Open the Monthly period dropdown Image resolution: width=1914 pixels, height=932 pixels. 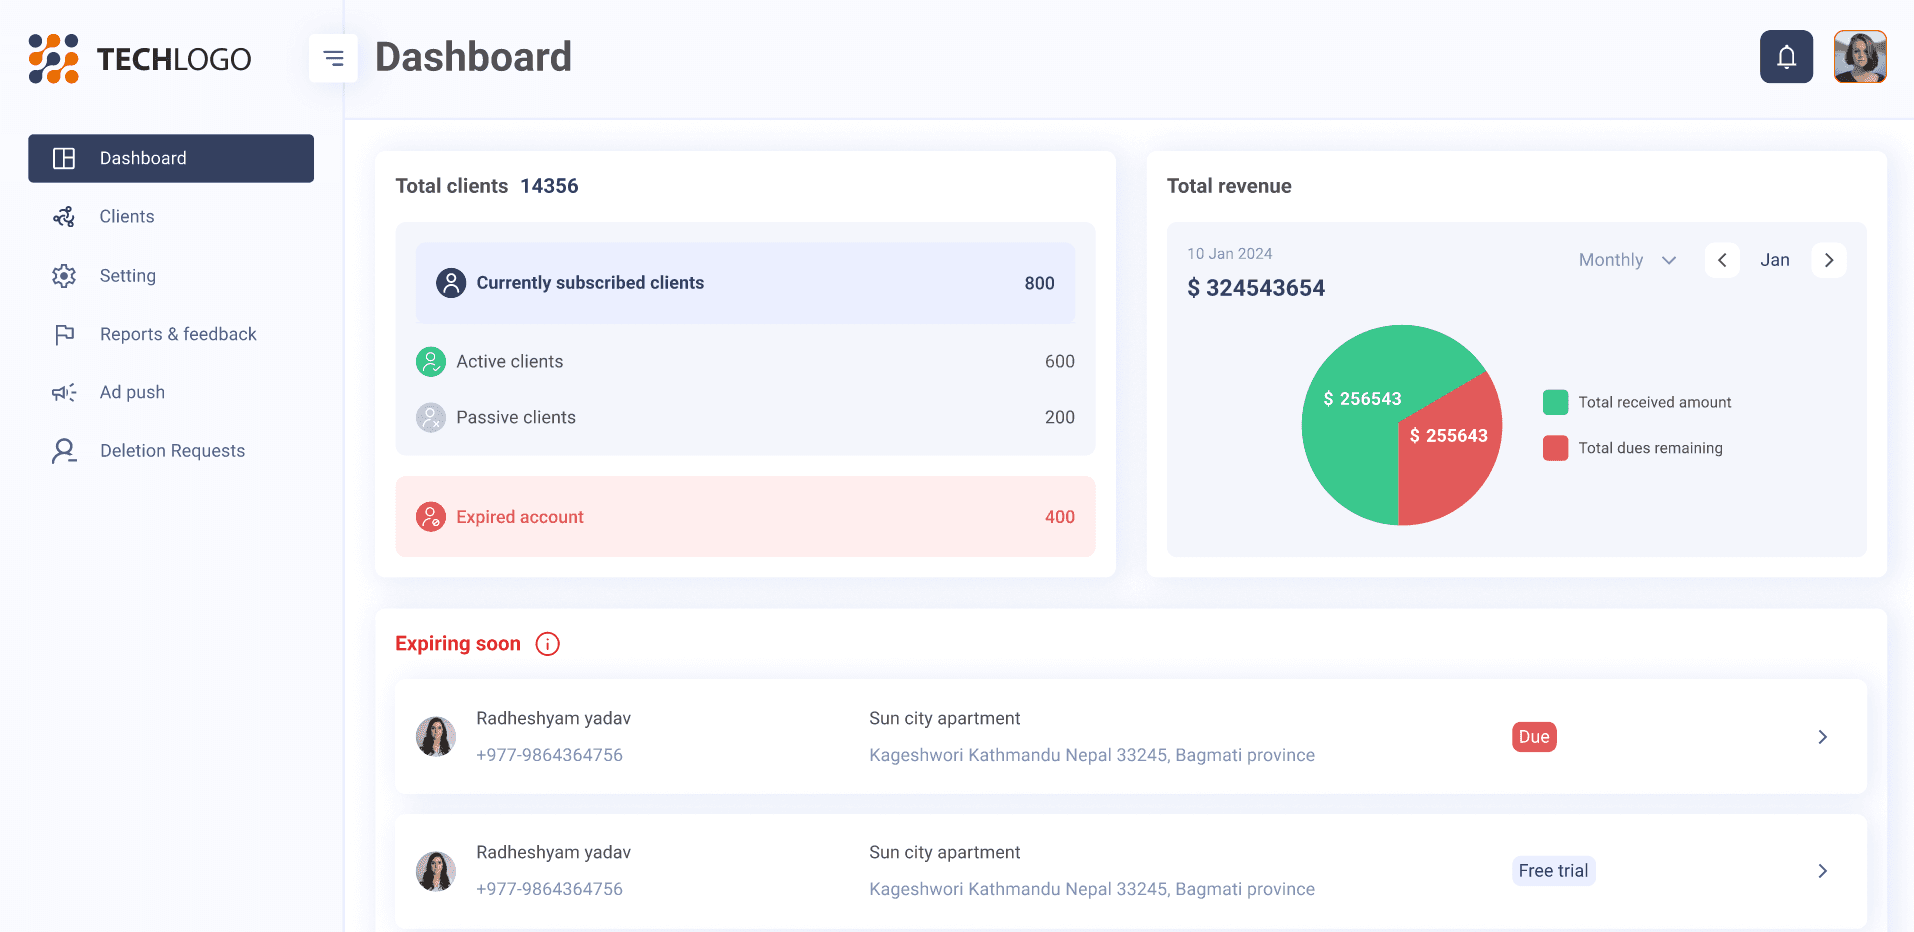click(x=1627, y=260)
